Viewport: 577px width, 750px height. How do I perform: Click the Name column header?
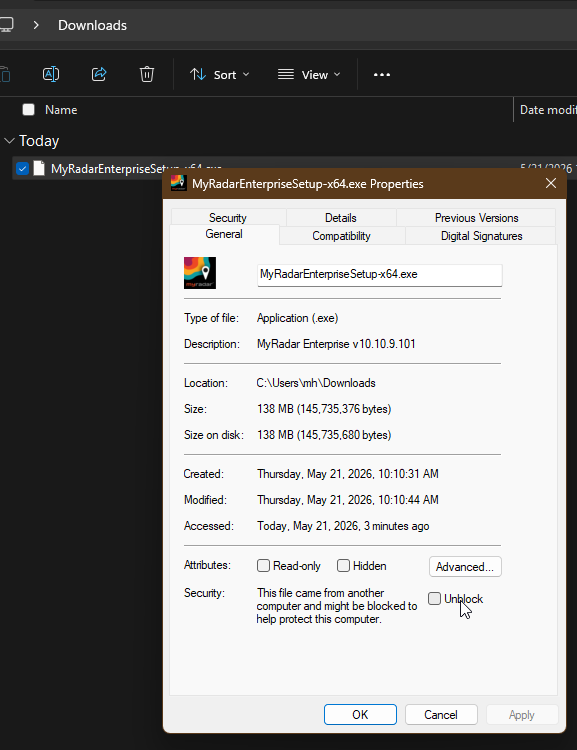(x=61, y=110)
